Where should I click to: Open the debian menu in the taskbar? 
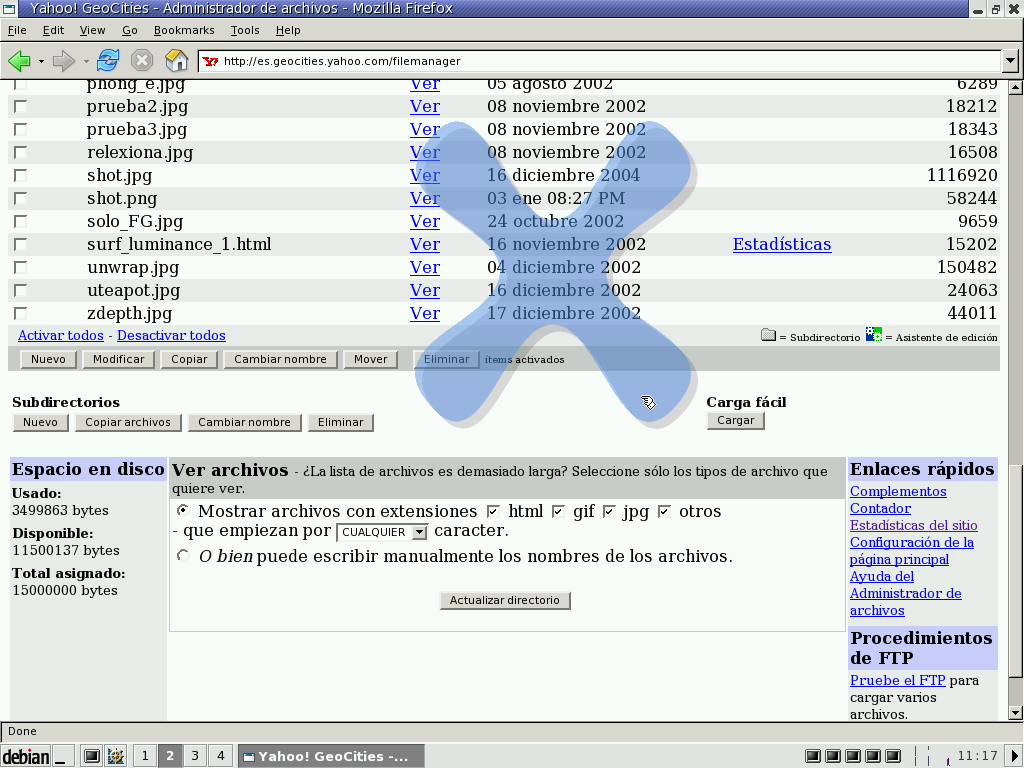tap(26, 756)
